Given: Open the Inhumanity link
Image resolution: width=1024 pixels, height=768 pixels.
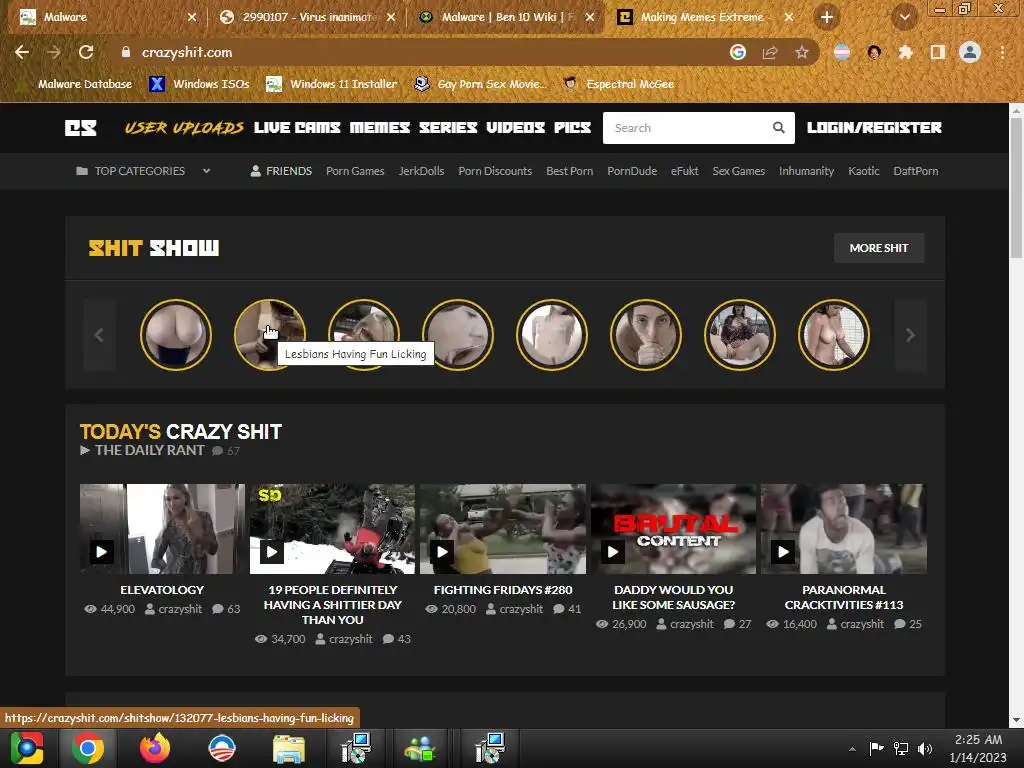Looking at the screenshot, I should click(x=806, y=171).
